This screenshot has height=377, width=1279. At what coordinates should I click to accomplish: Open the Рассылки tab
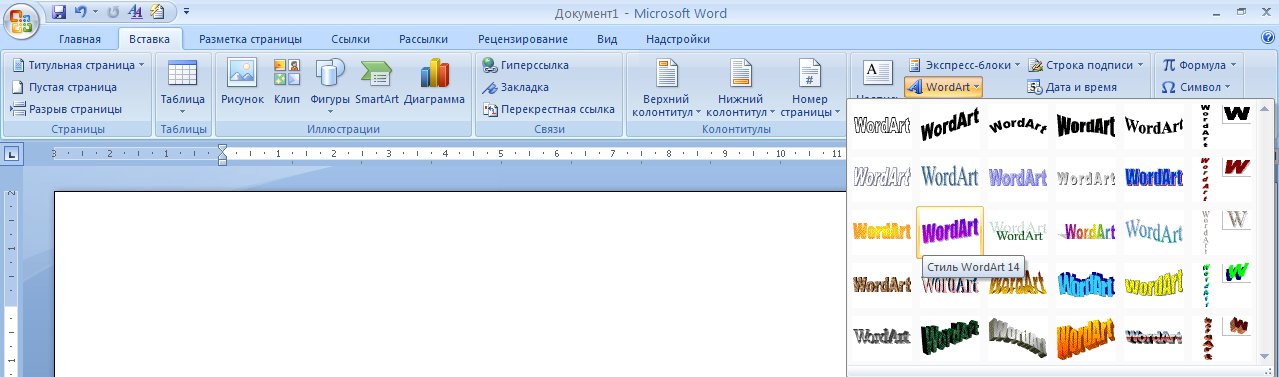point(423,39)
